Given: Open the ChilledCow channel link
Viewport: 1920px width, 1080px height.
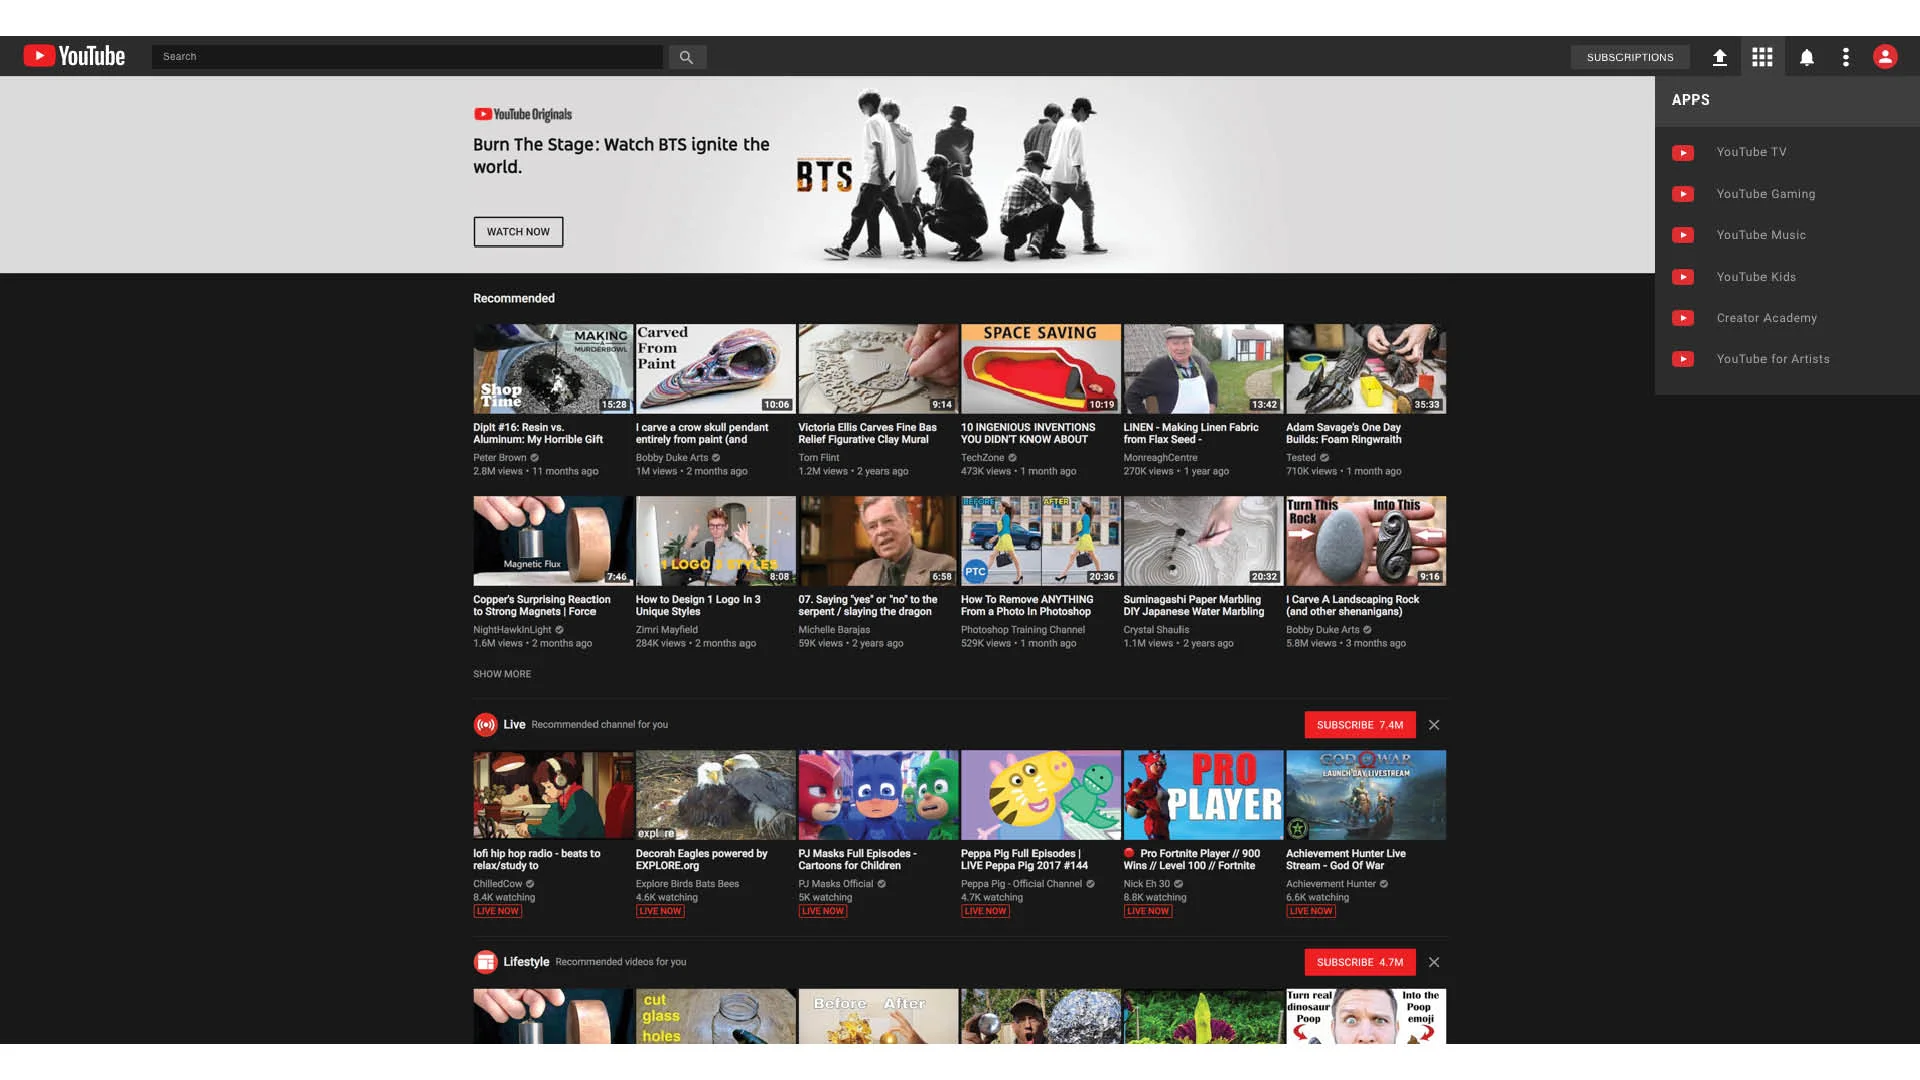Looking at the screenshot, I should coord(498,884).
